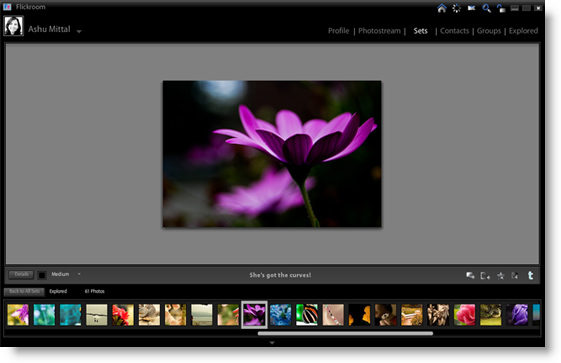The width and height of the screenshot is (561, 363).
Task: Open the search magnifier icon
Action: [x=486, y=8]
